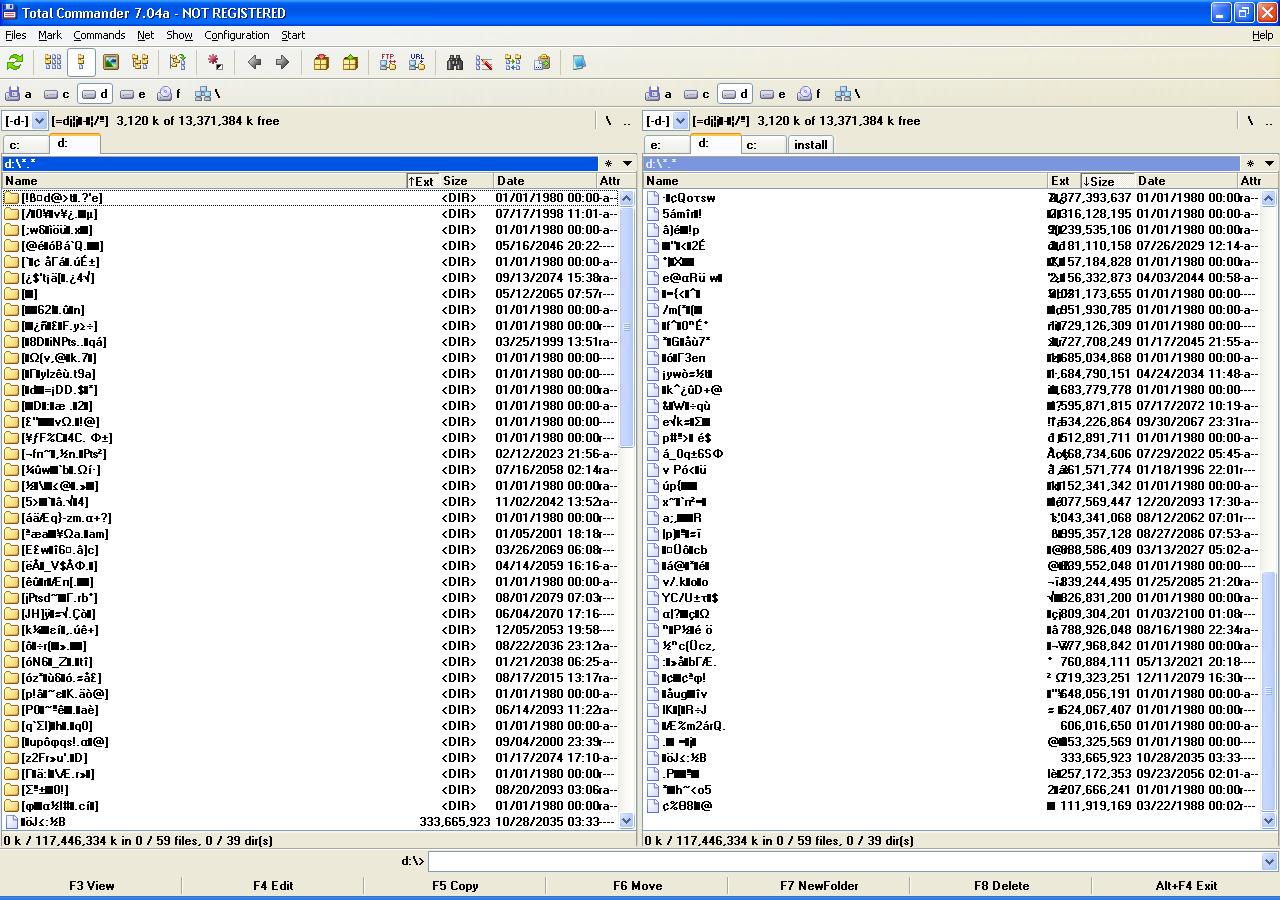Select drive e in the right drive bar

(773, 94)
